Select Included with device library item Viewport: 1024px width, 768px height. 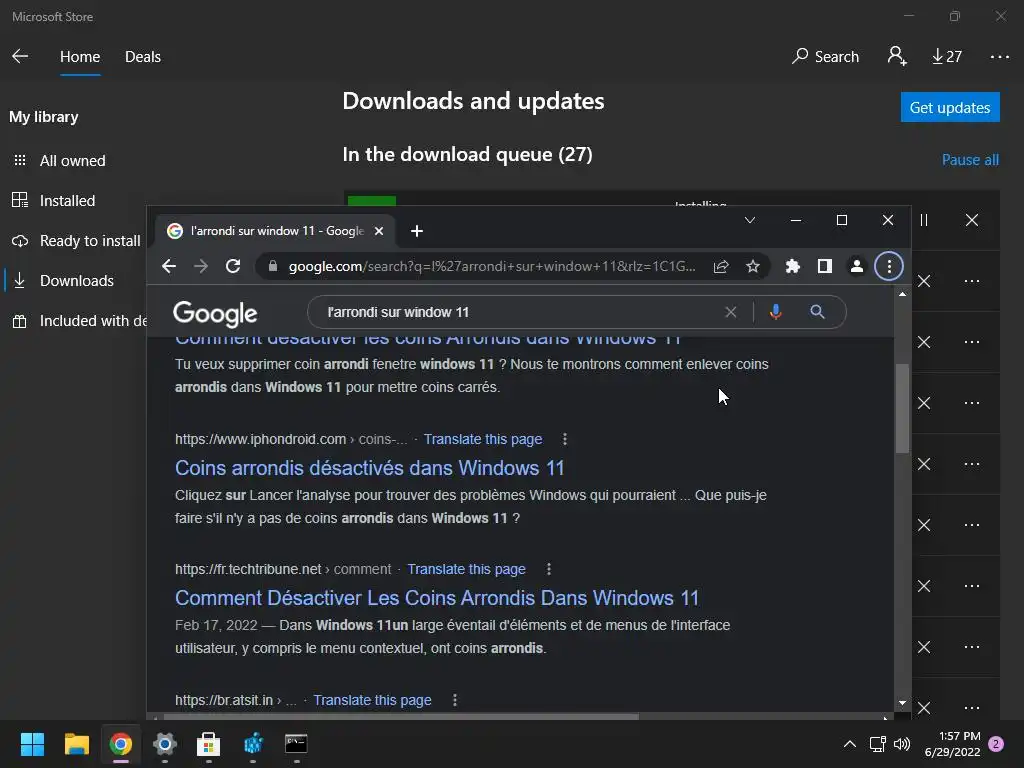[78, 321]
